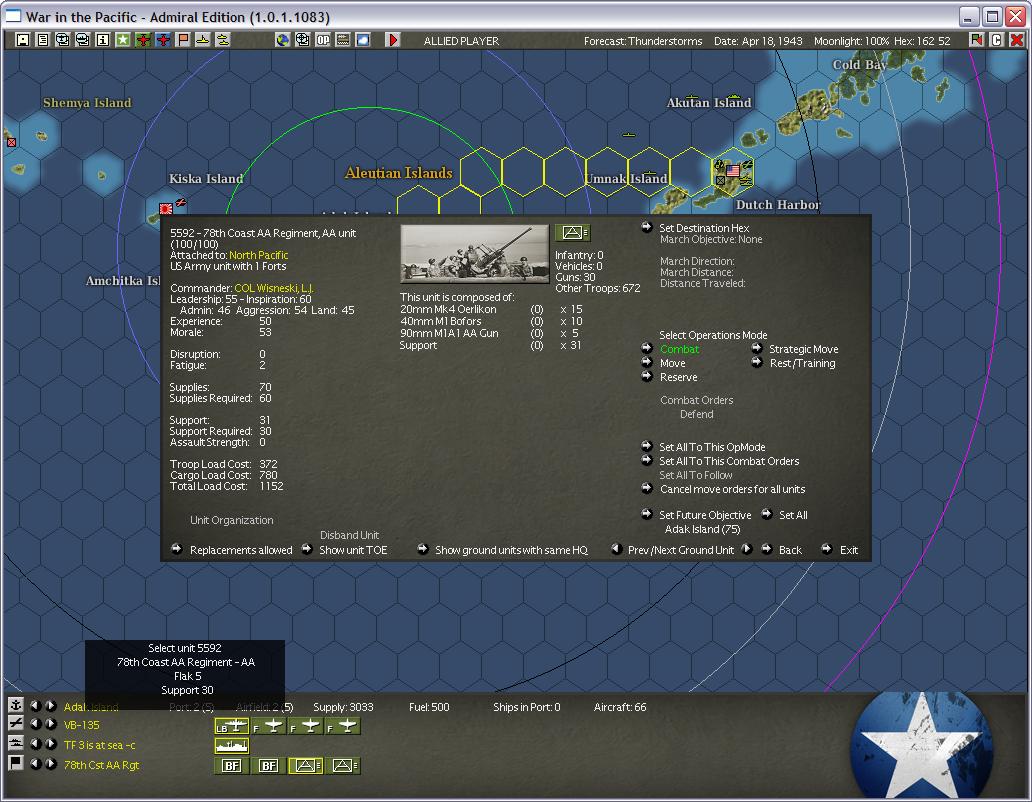
Task: Click the cloud weather toolbar icon
Action: [363, 40]
